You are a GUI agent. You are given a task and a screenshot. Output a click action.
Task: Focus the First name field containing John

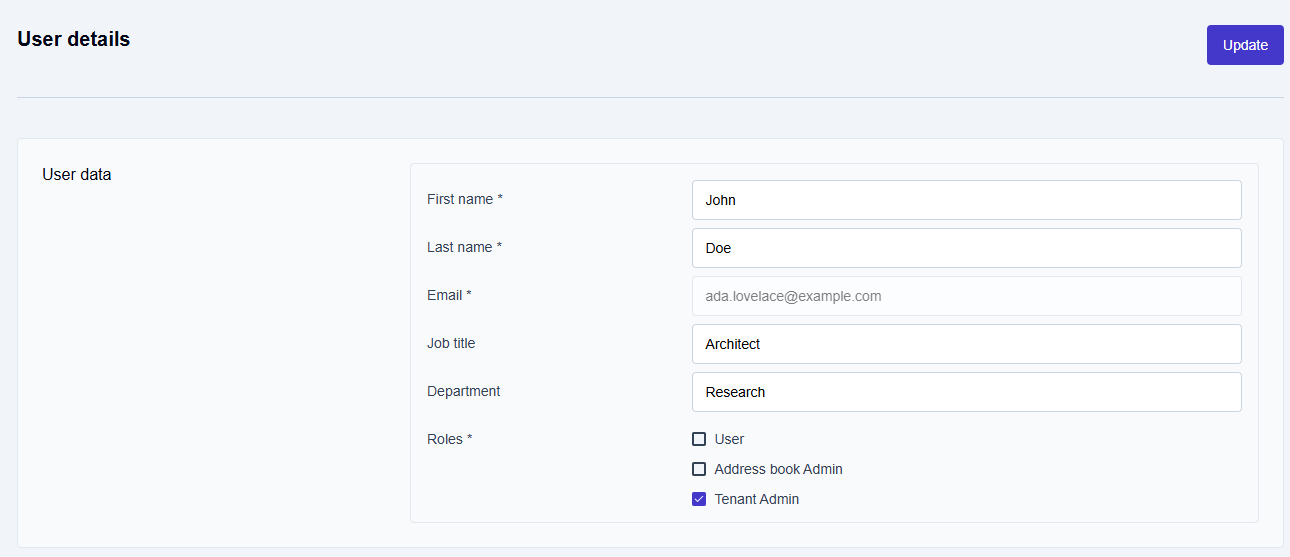[966, 200]
